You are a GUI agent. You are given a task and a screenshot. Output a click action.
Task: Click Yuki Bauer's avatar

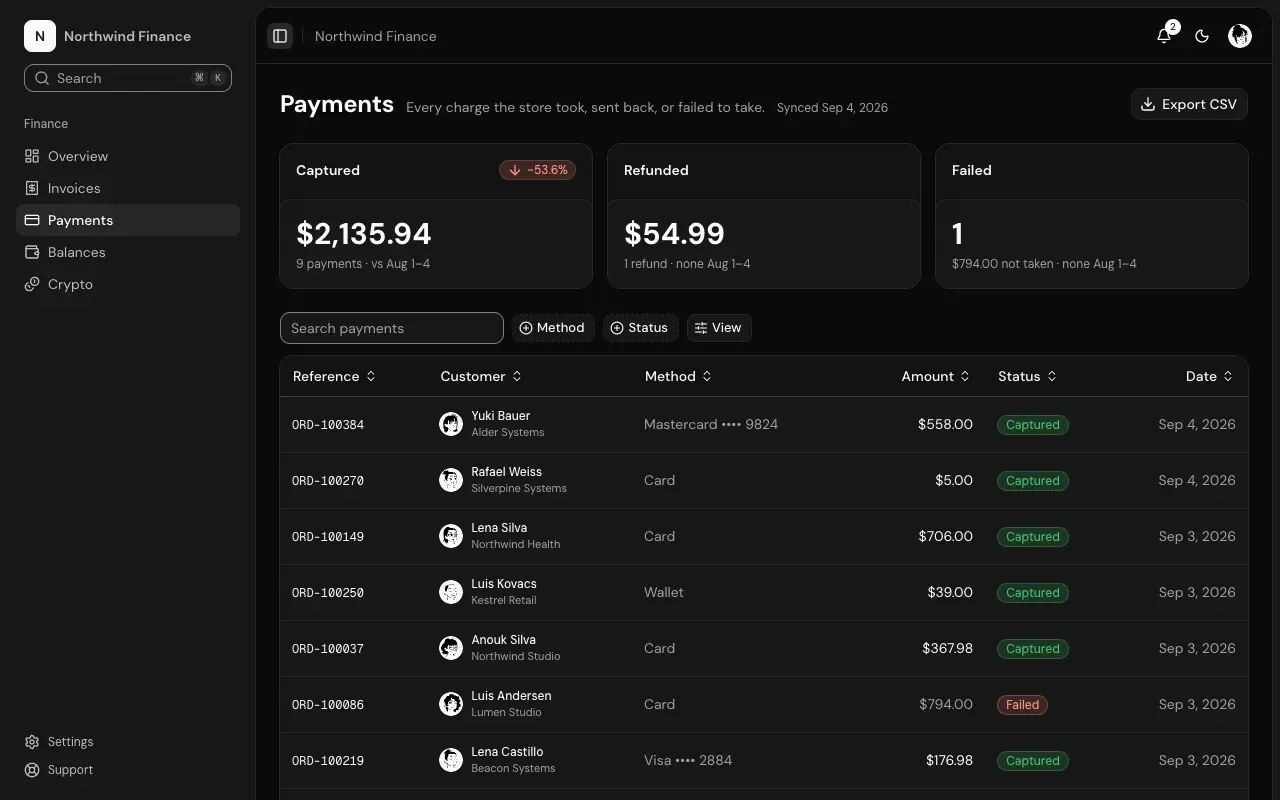click(x=451, y=424)
